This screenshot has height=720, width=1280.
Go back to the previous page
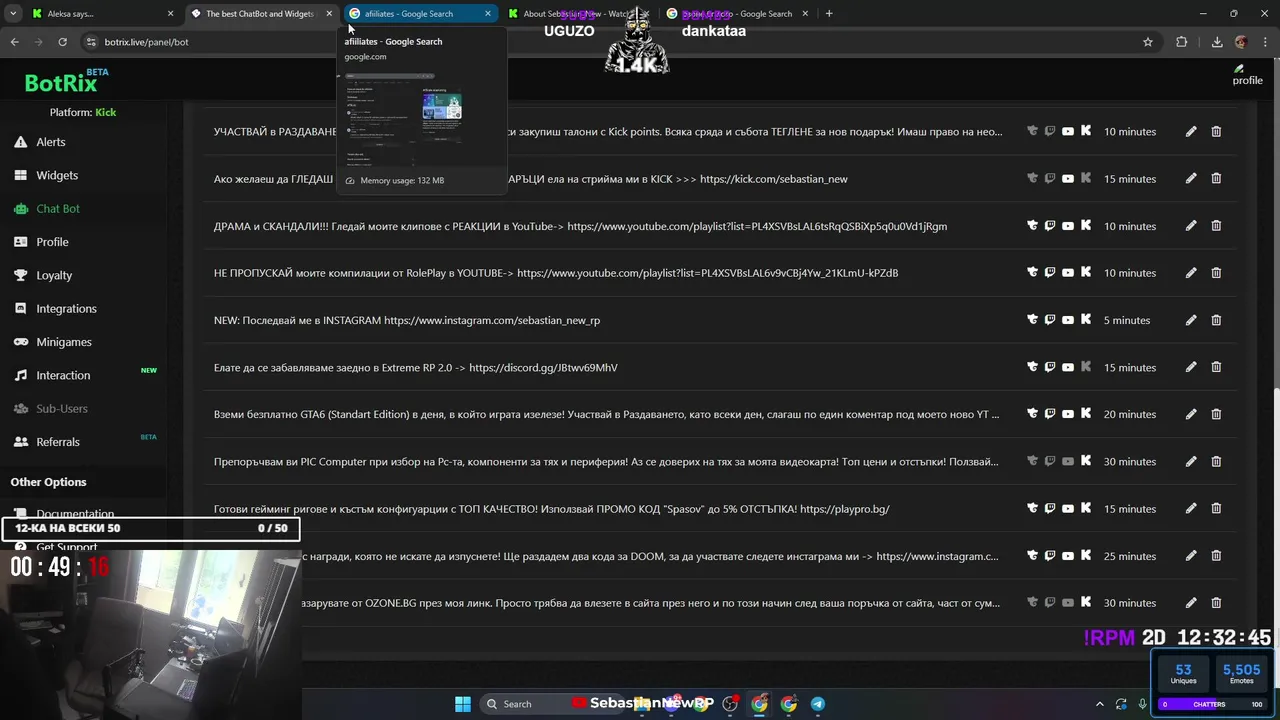14,42
